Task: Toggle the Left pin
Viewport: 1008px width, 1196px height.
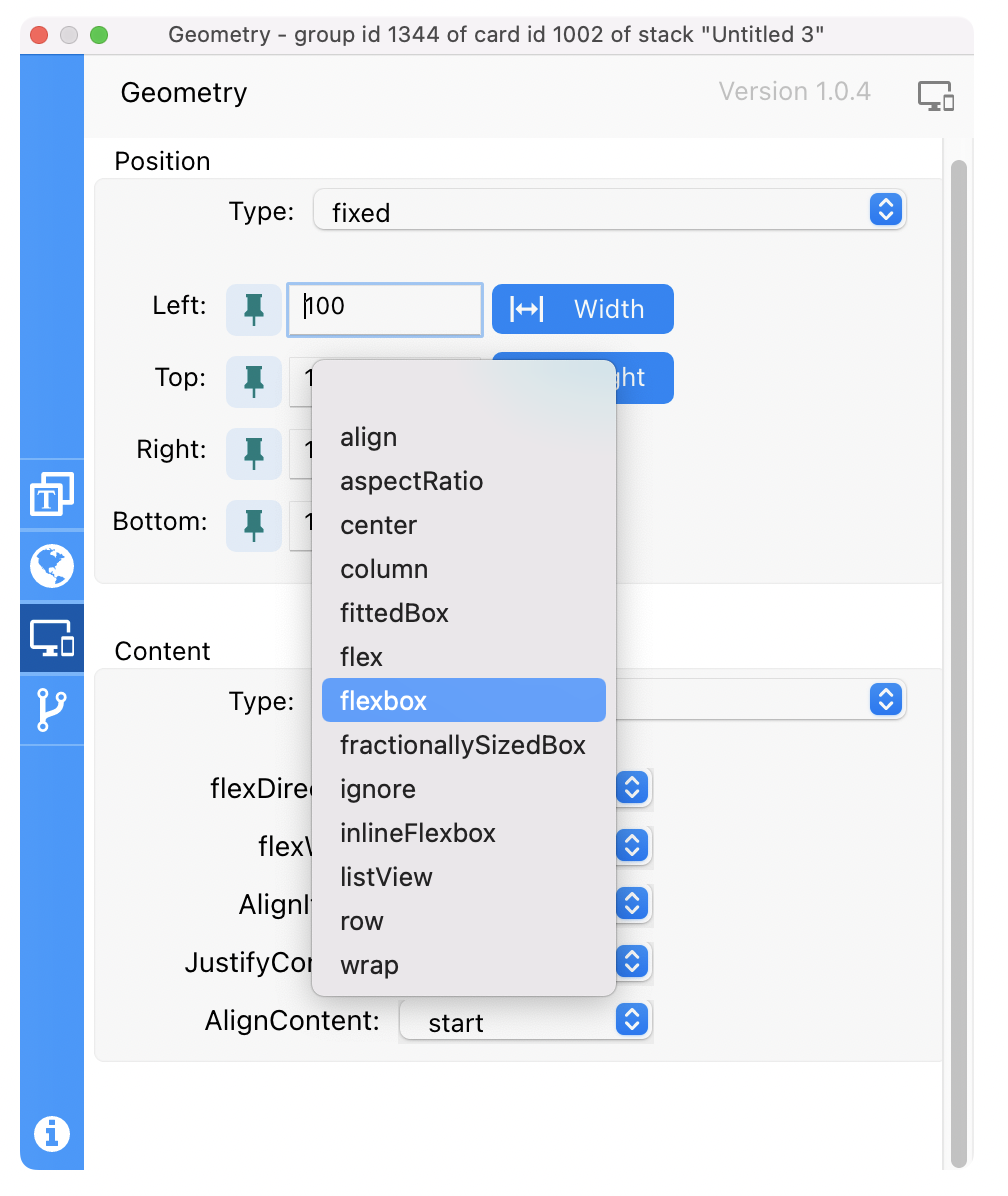Action: (254, 309)
